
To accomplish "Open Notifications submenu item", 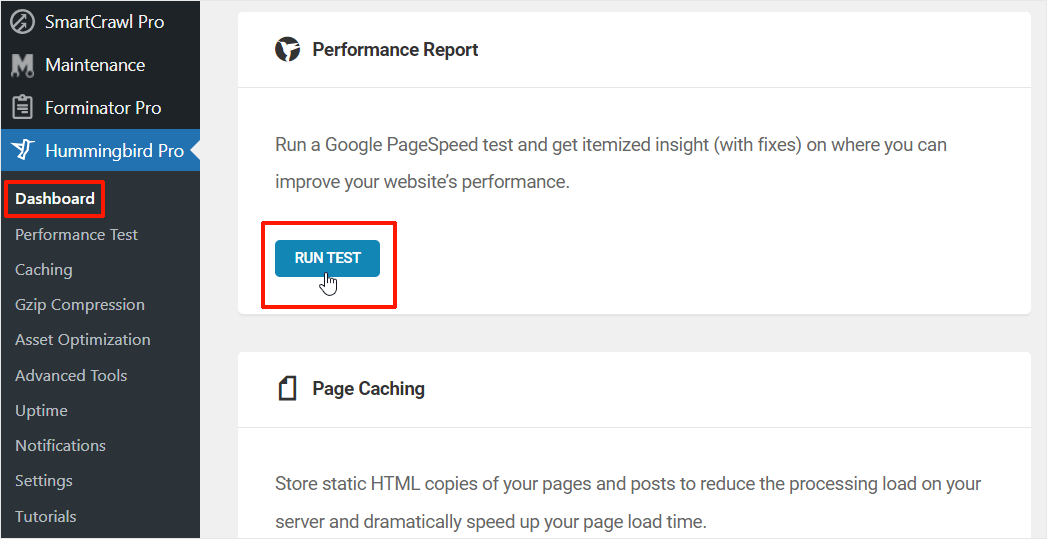I will tap(60, 445).
